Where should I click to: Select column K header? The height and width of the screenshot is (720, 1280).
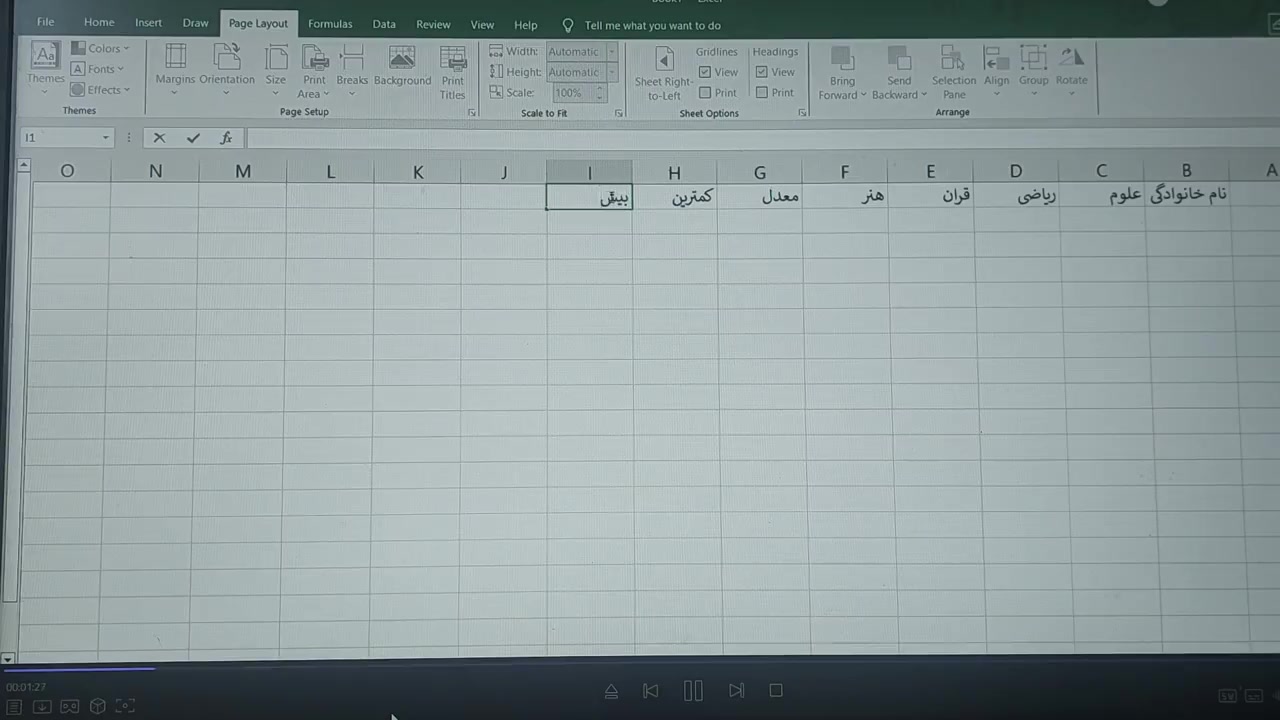(418, 172)
